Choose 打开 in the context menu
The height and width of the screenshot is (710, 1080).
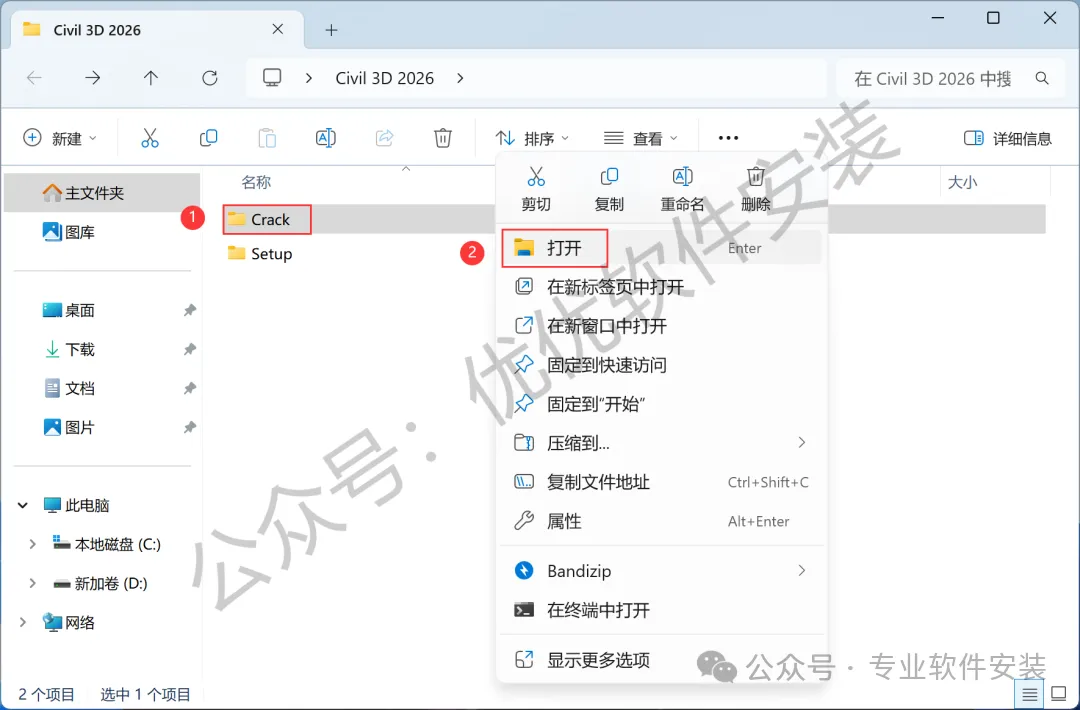coord(661,248)
